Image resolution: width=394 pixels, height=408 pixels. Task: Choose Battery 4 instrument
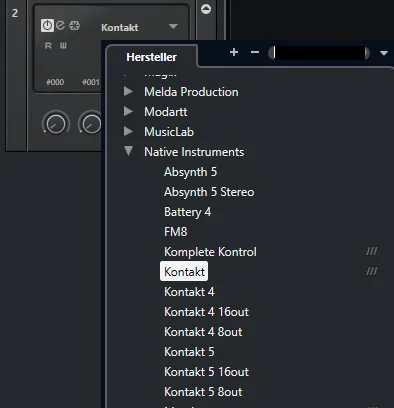[x=187, y=212]
